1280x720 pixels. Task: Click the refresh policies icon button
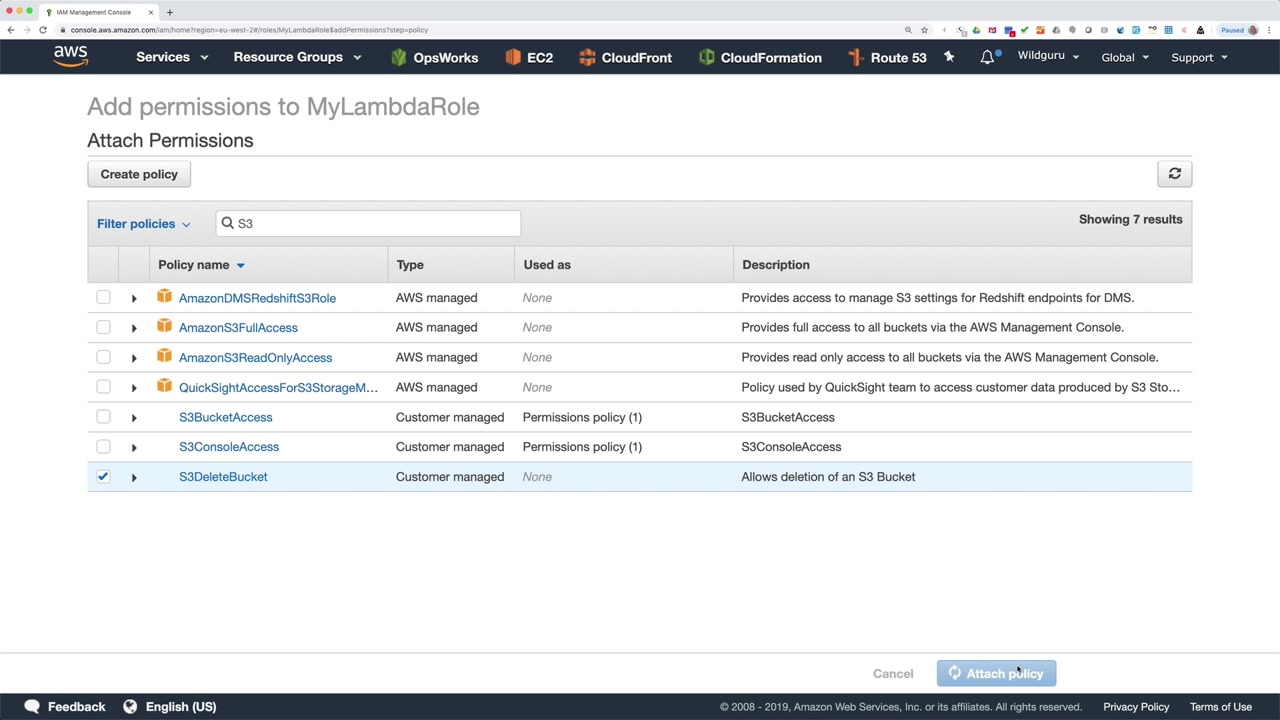coord(1175,174)
